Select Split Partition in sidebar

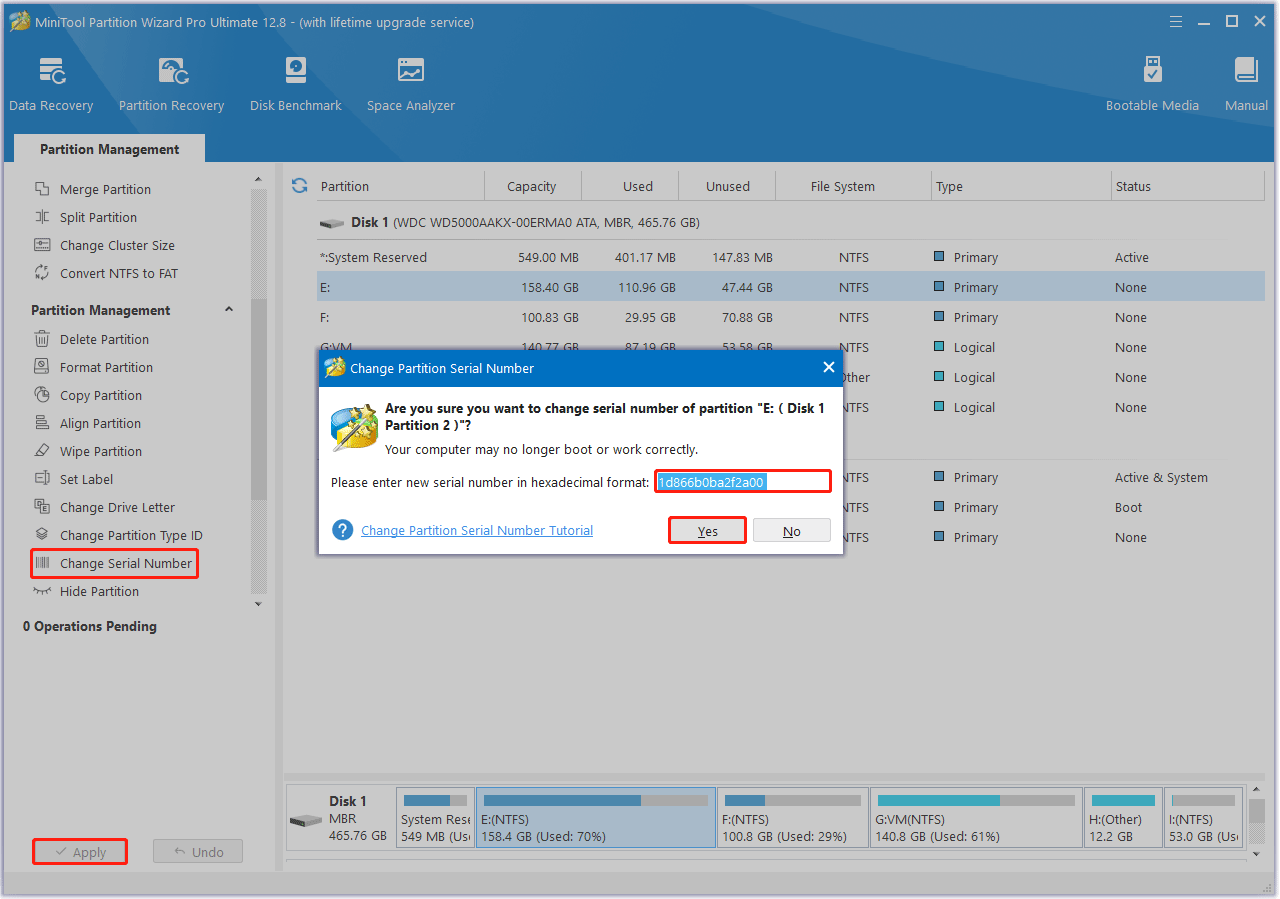coord(98,217)
